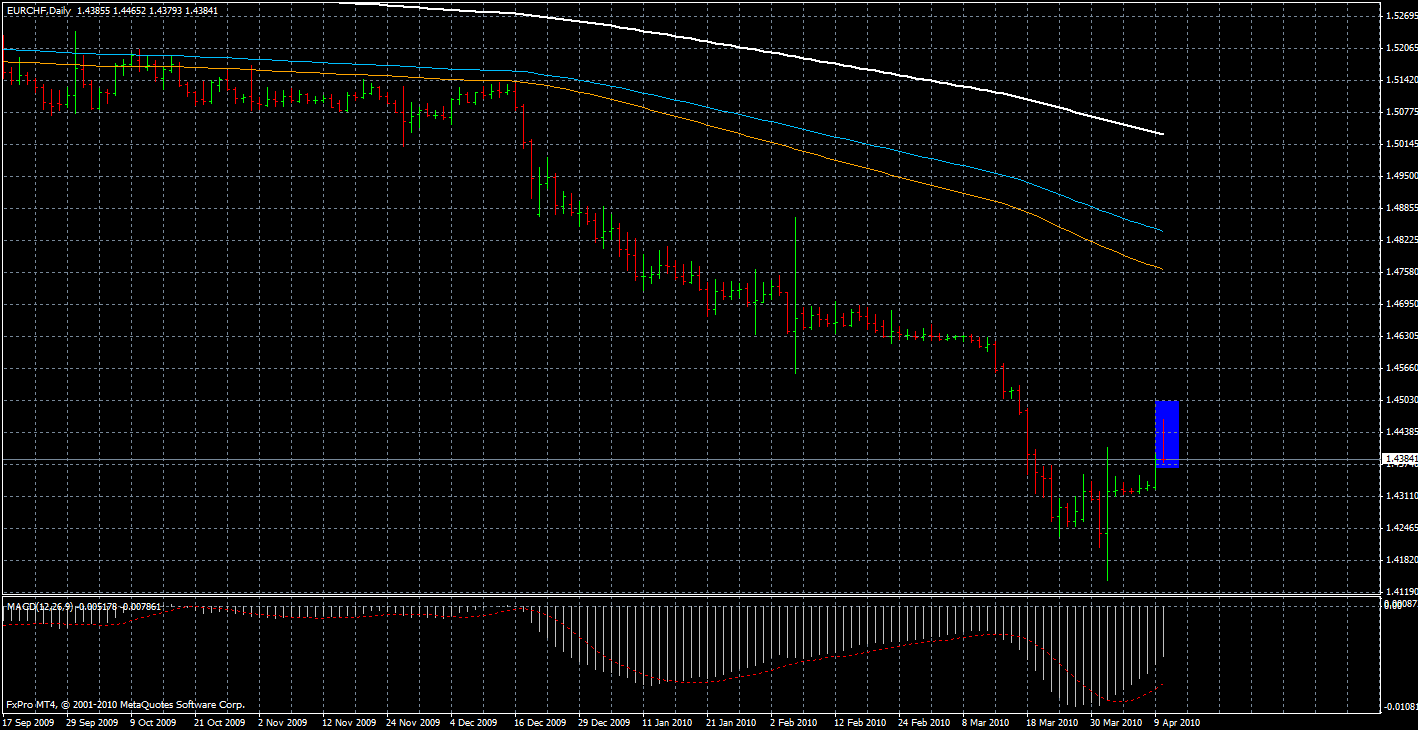1418x730 pixels.
Task: Click the '16 Dec 2009' date label
Action: click(x=542, y=722)
